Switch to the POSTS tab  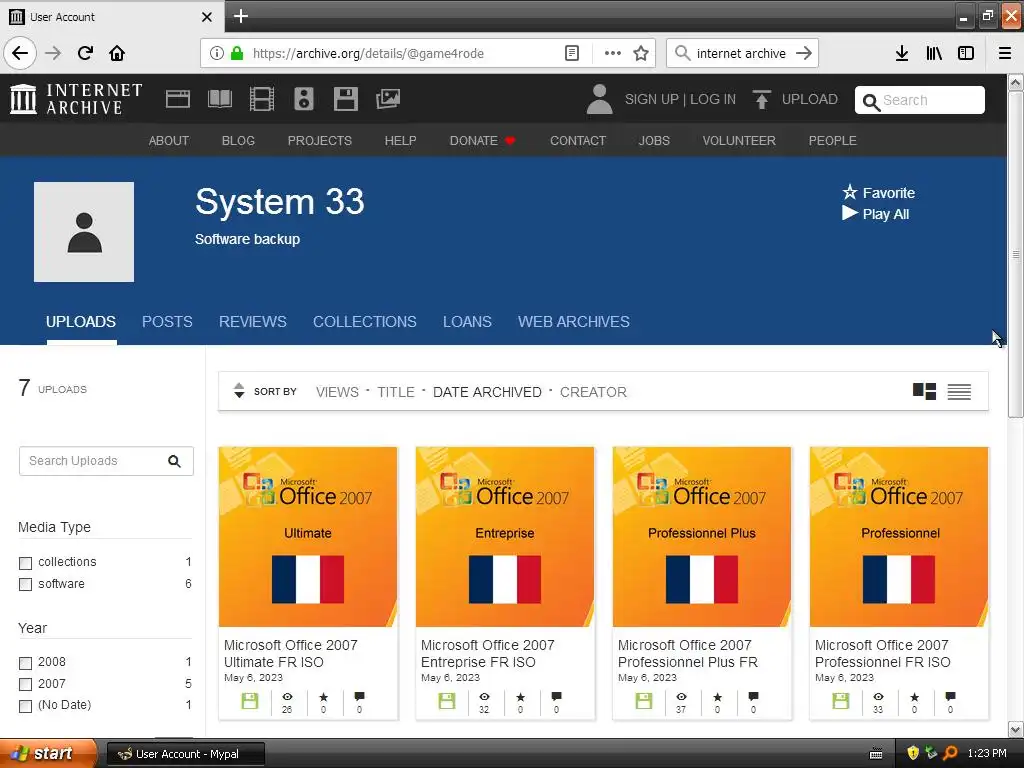click(167, 321)
